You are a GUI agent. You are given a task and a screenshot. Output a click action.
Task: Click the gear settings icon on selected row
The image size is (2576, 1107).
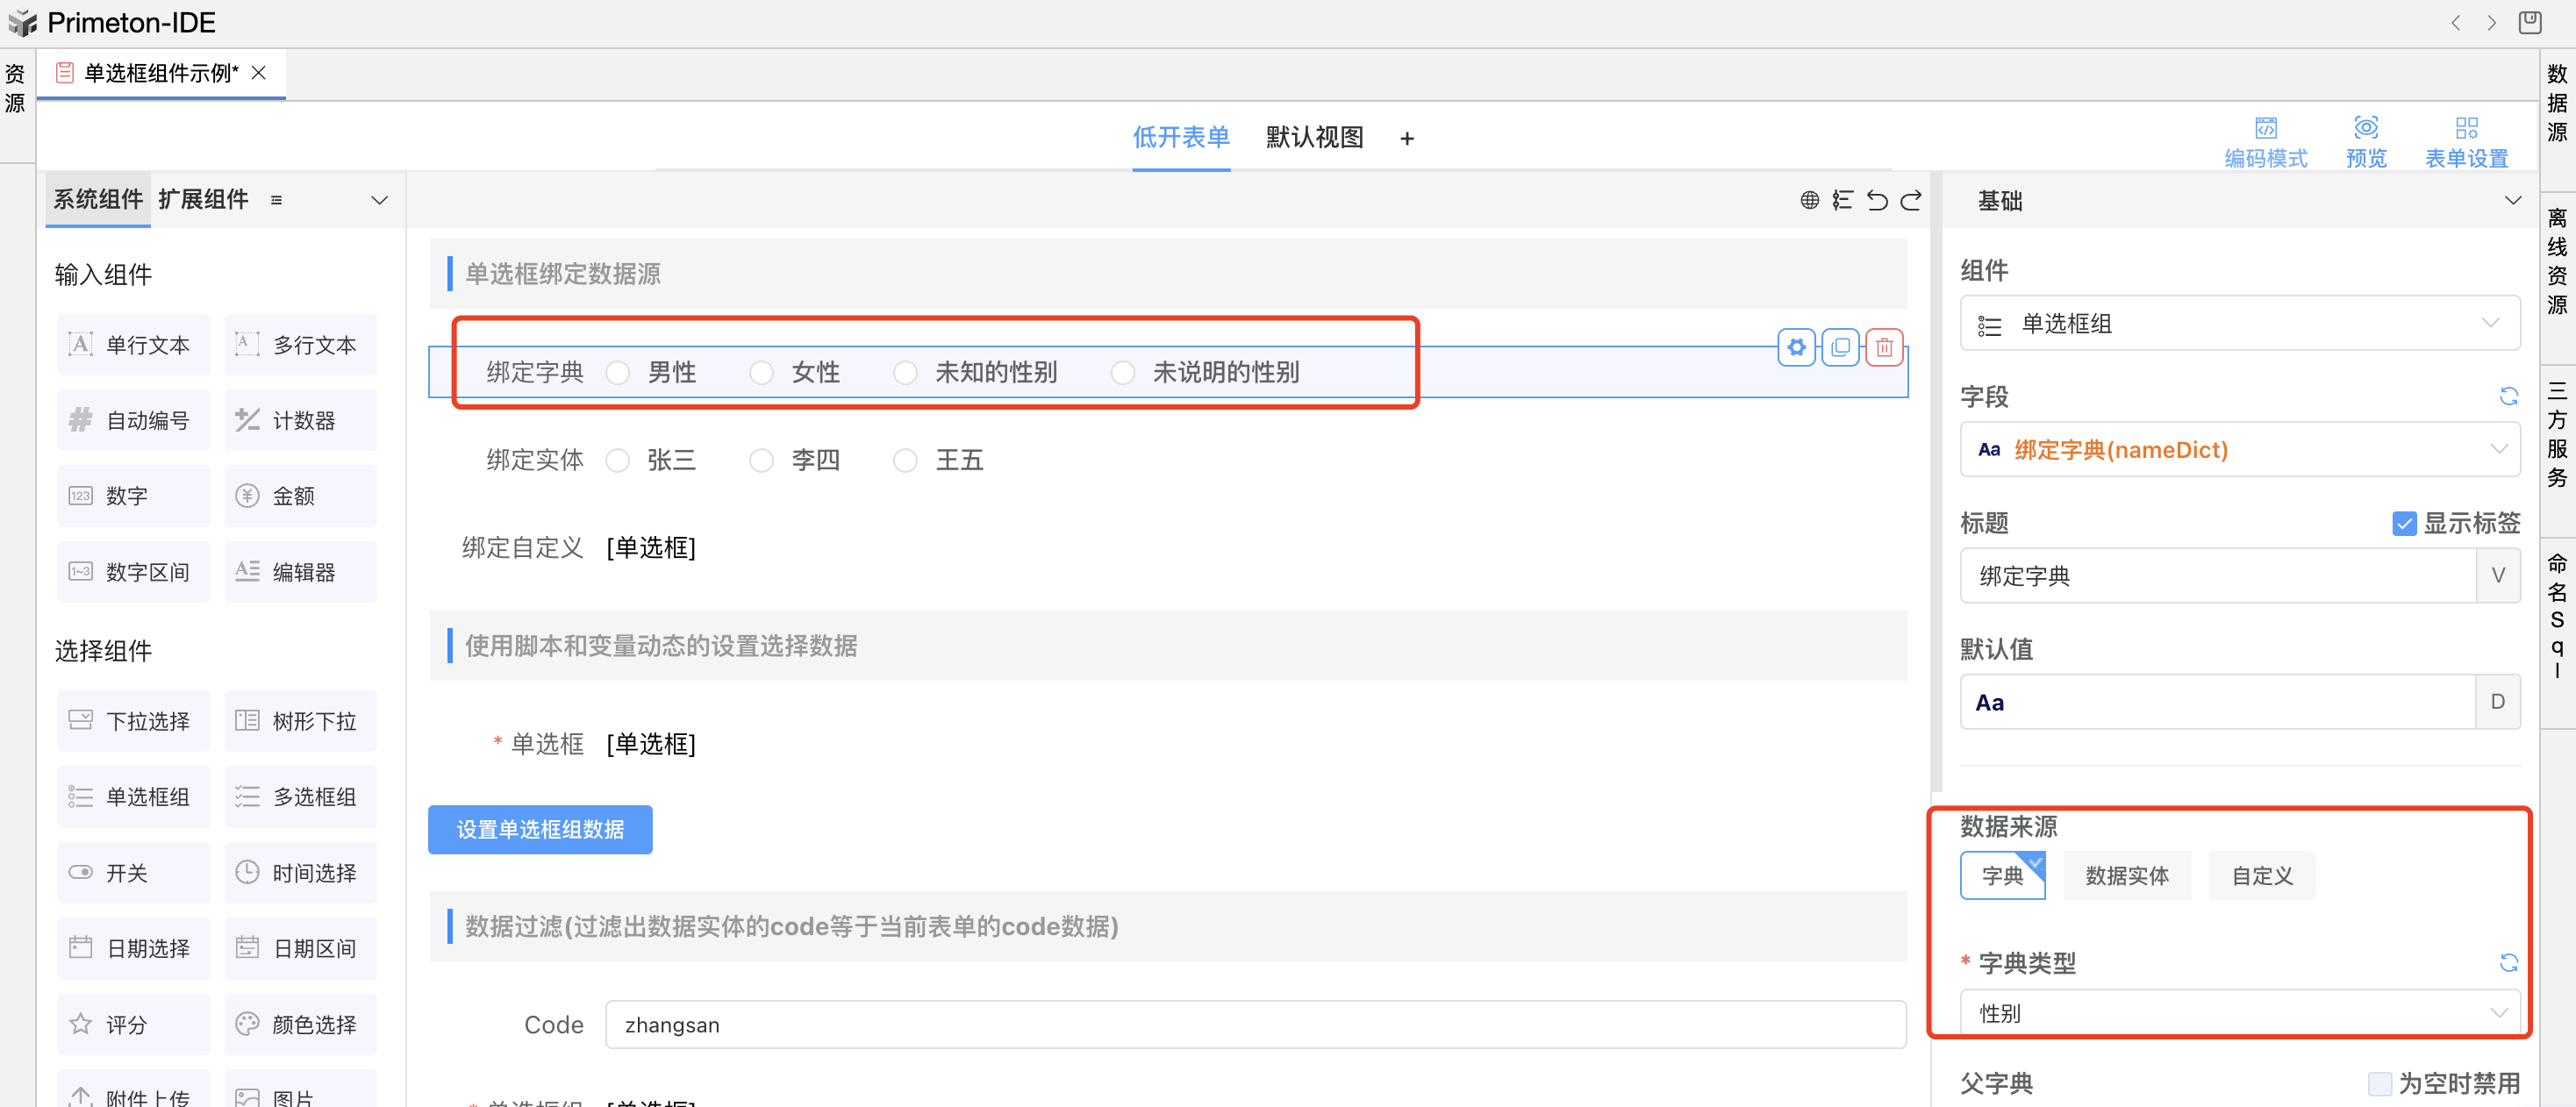tap(1796, 347)
